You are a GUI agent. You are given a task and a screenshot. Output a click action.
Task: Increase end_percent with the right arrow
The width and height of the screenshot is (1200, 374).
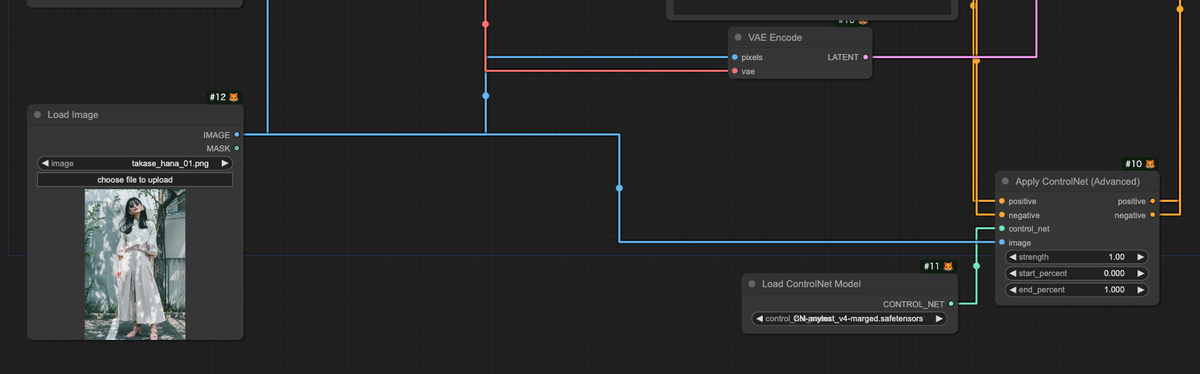click(1141, 289)
